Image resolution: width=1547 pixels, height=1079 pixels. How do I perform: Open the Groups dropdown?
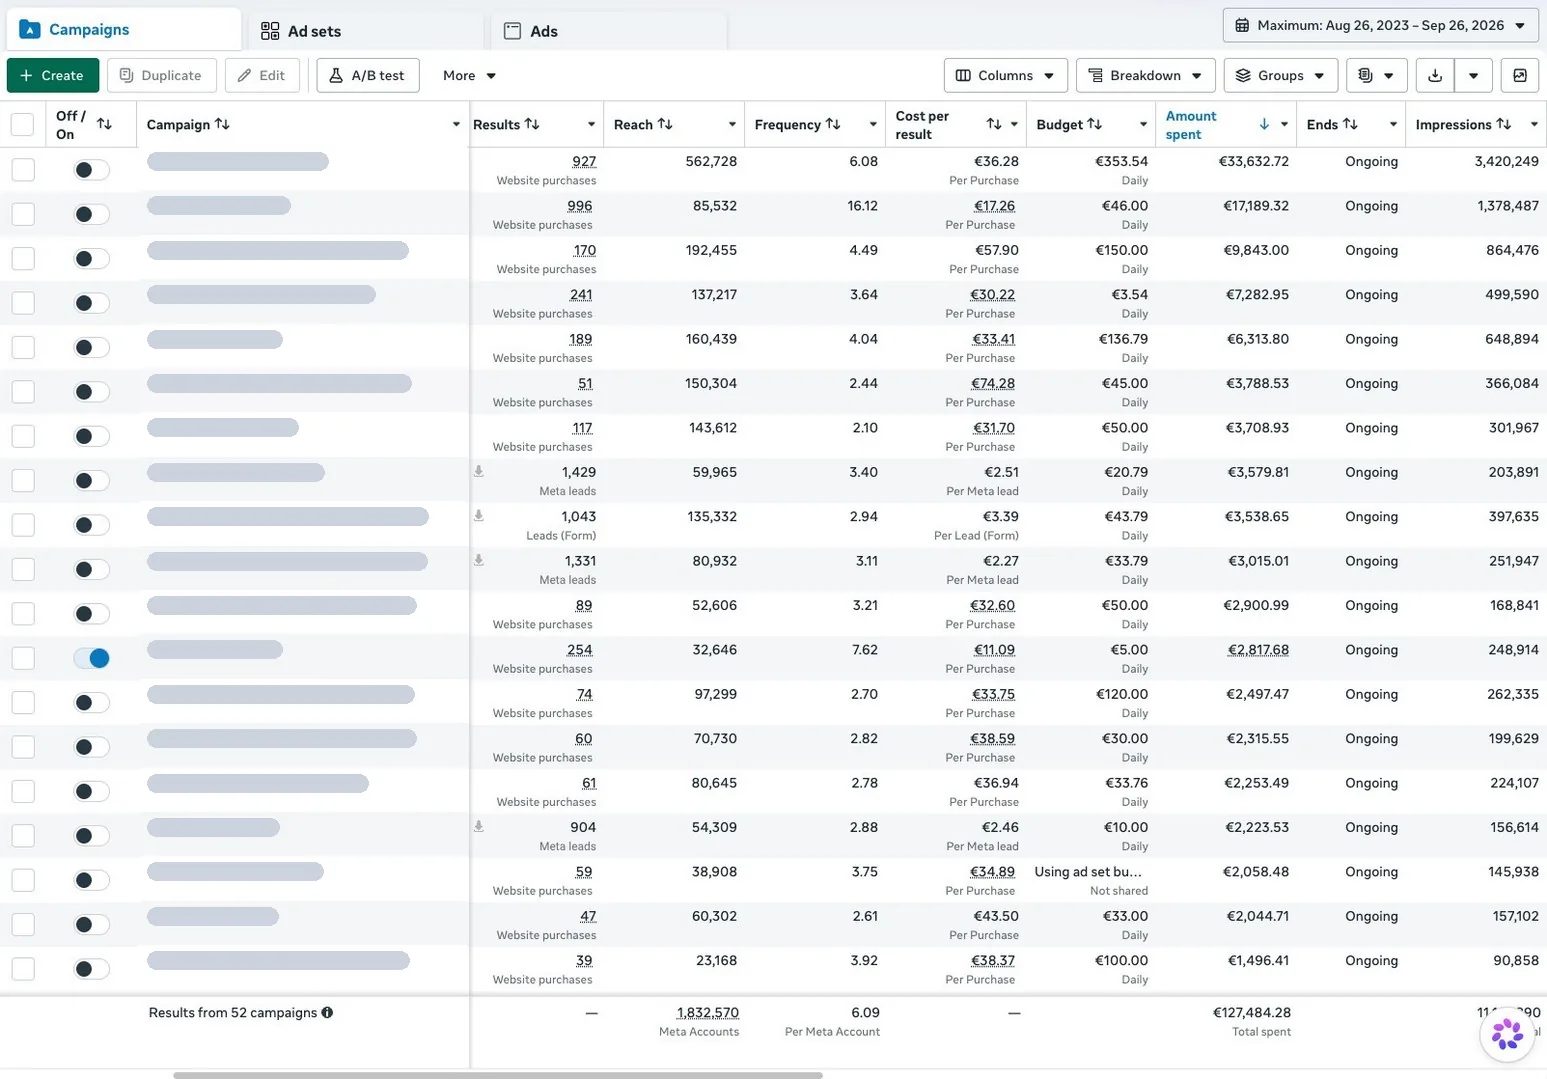1281,75
